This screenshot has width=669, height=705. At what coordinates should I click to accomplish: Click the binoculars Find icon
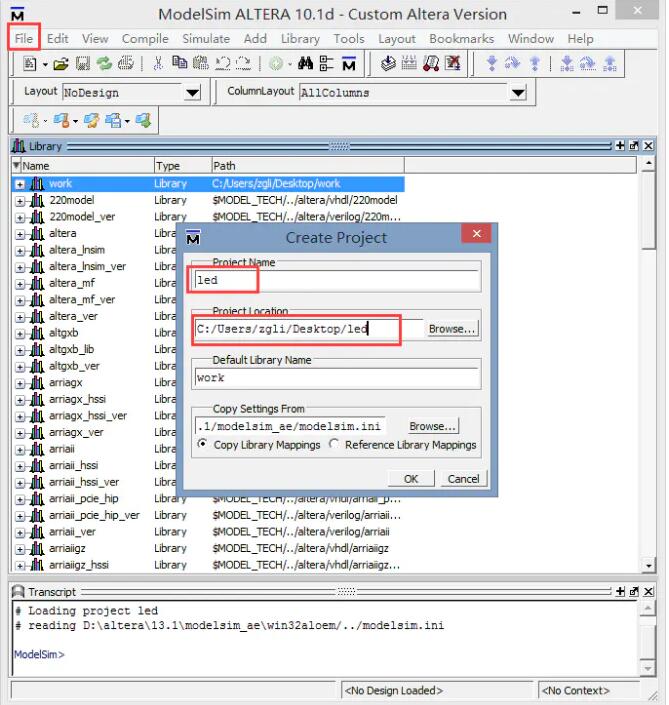pyautogui.click(x=305, y=63)
